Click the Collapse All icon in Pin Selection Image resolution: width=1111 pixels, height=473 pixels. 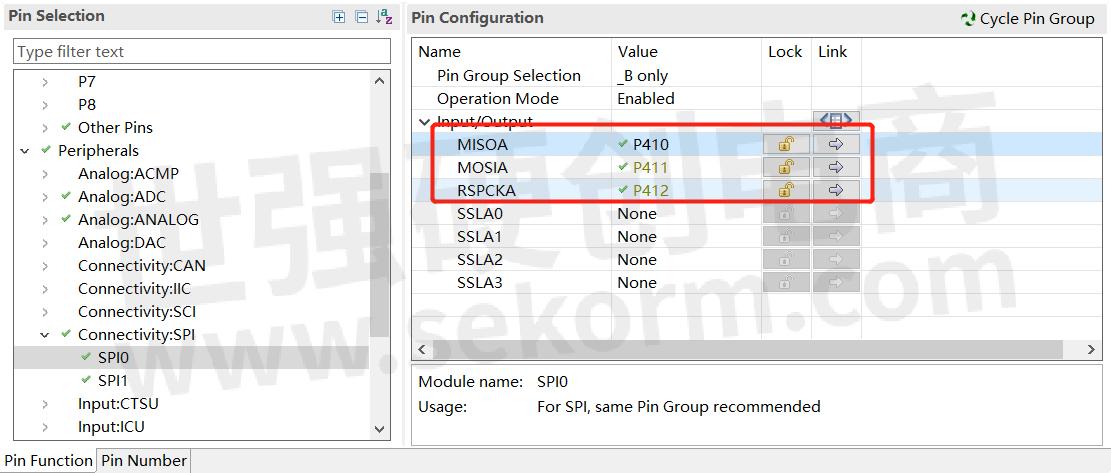pos(361,17)
